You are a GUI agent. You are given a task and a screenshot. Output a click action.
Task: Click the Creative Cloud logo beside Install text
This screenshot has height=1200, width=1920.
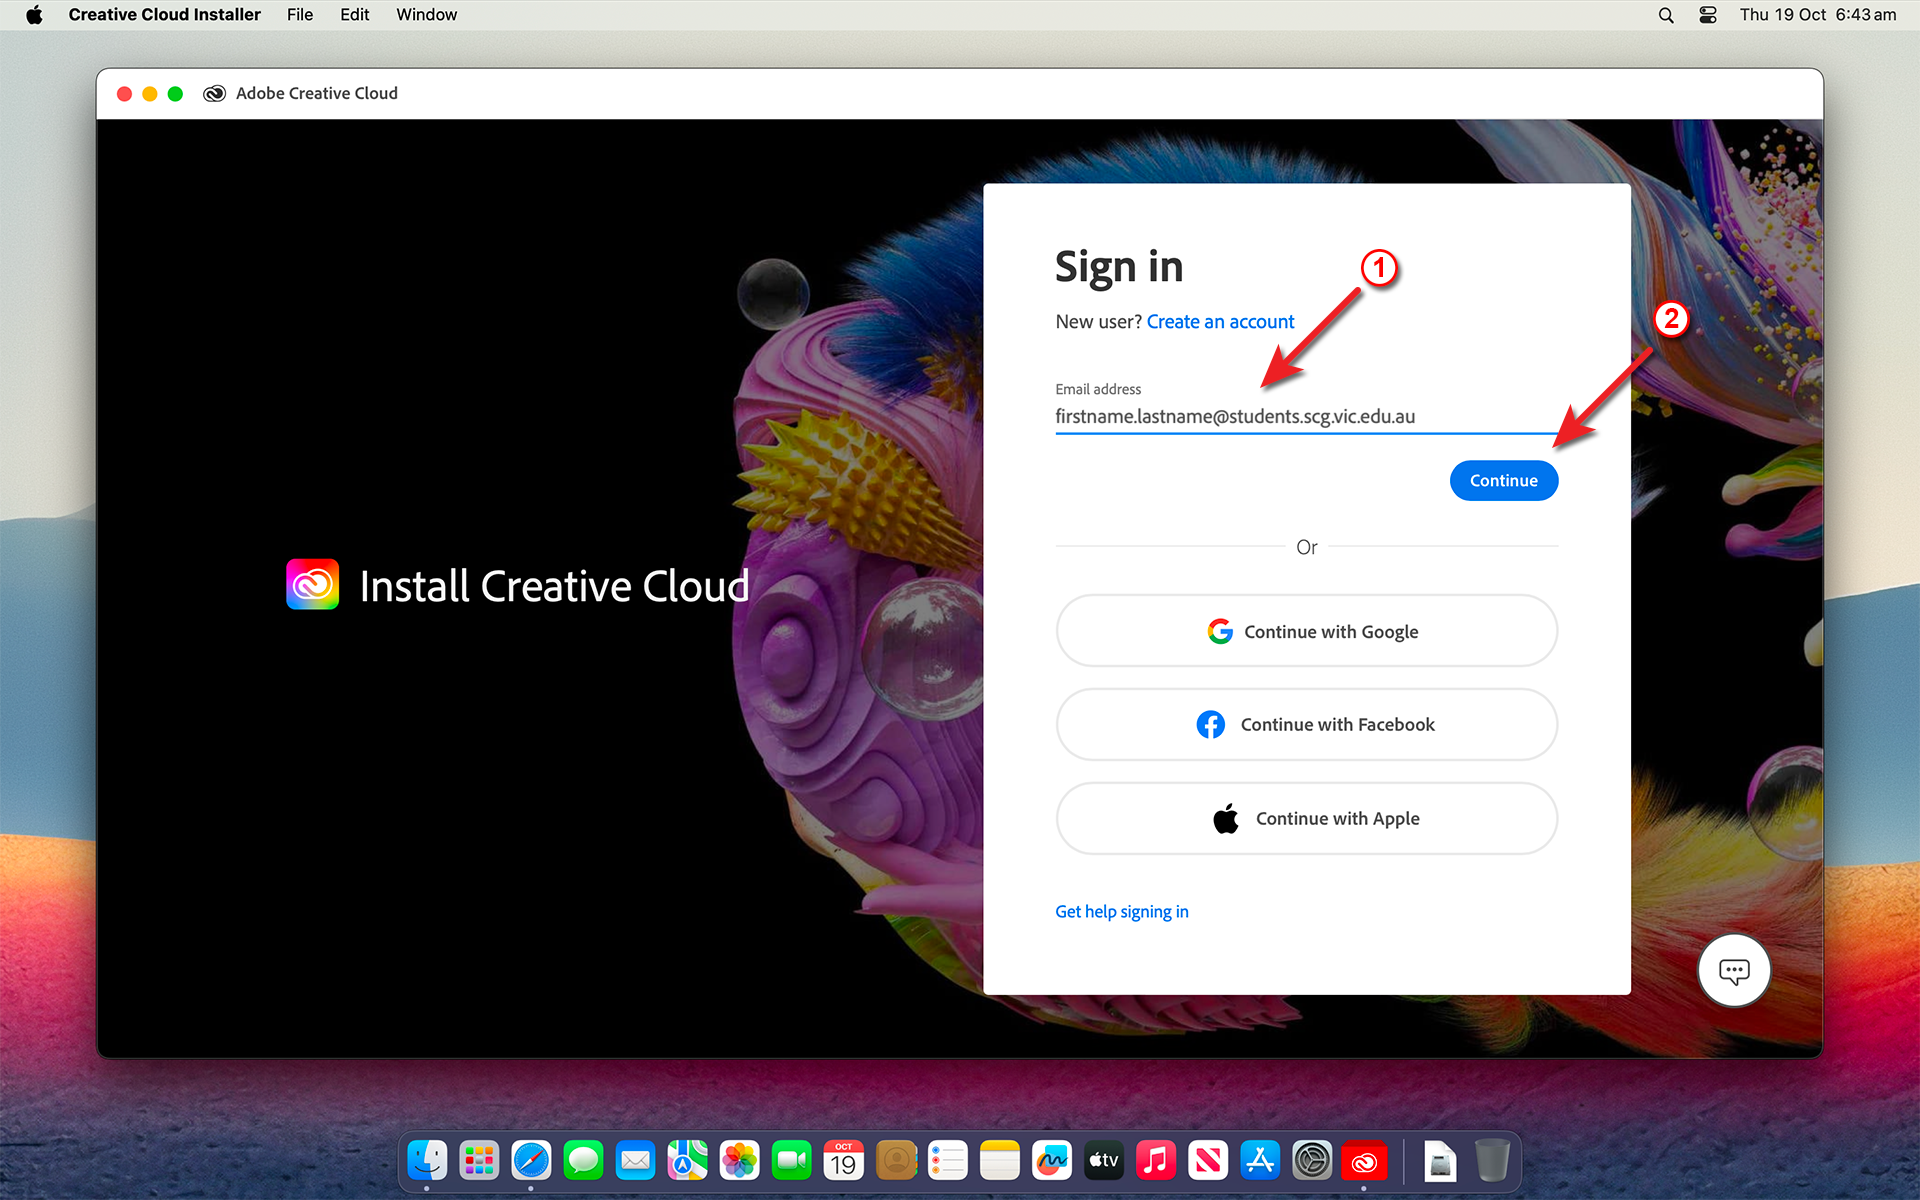tap(313, 585)
